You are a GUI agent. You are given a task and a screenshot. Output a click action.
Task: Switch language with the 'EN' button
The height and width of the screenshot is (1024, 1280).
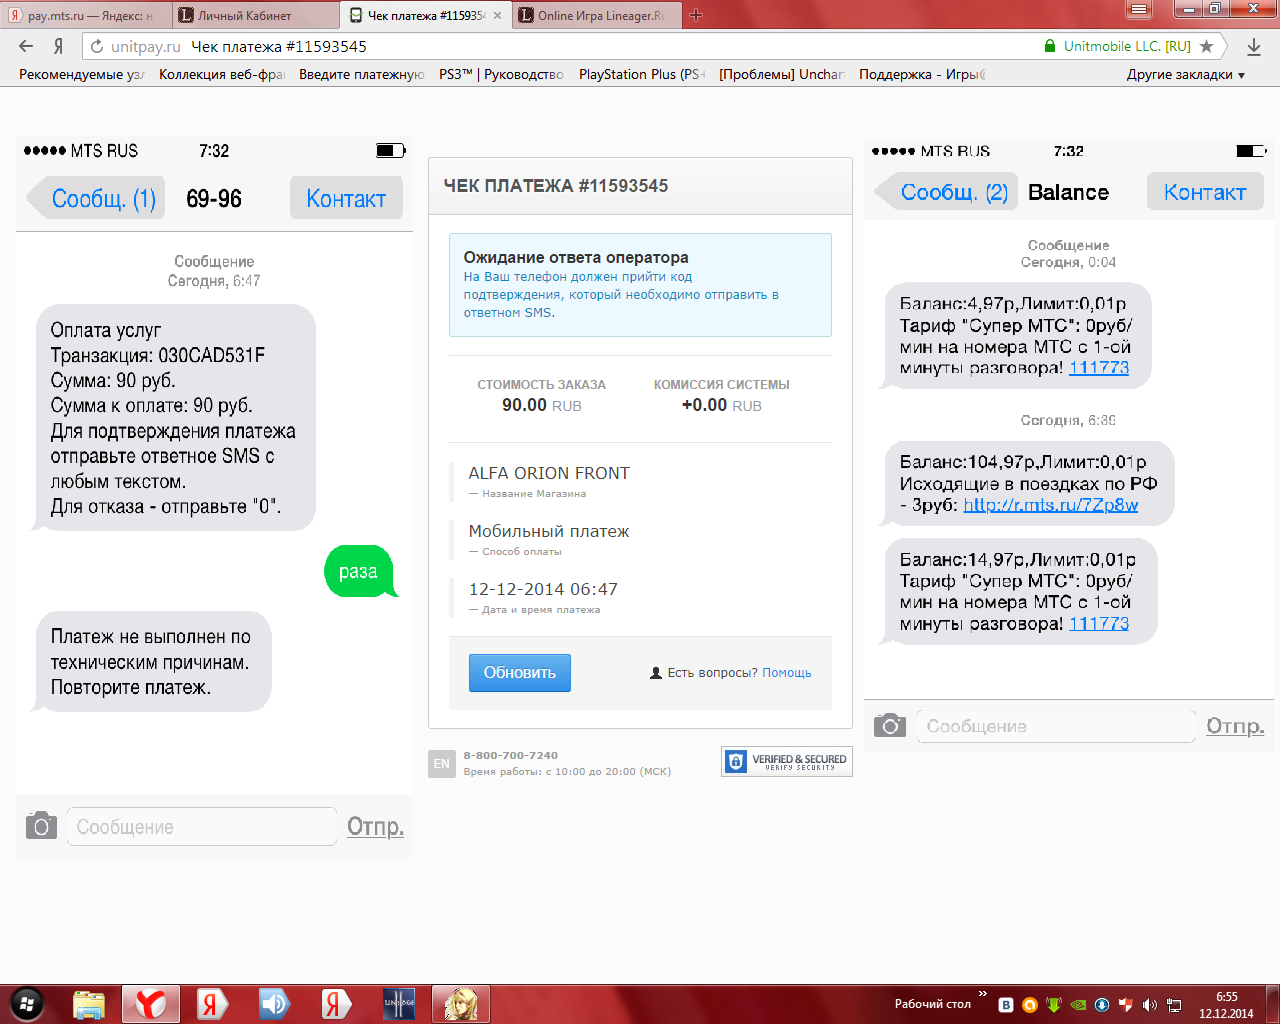(441, 764)
